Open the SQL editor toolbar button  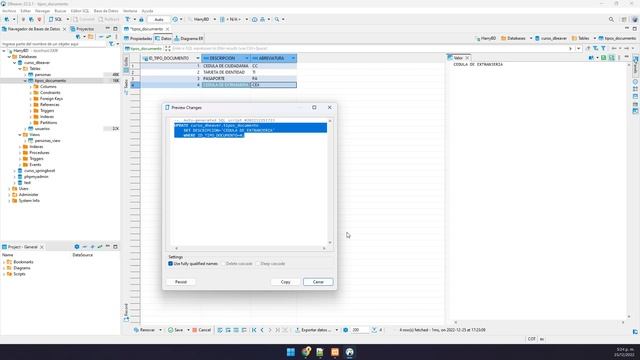[56, 19]
